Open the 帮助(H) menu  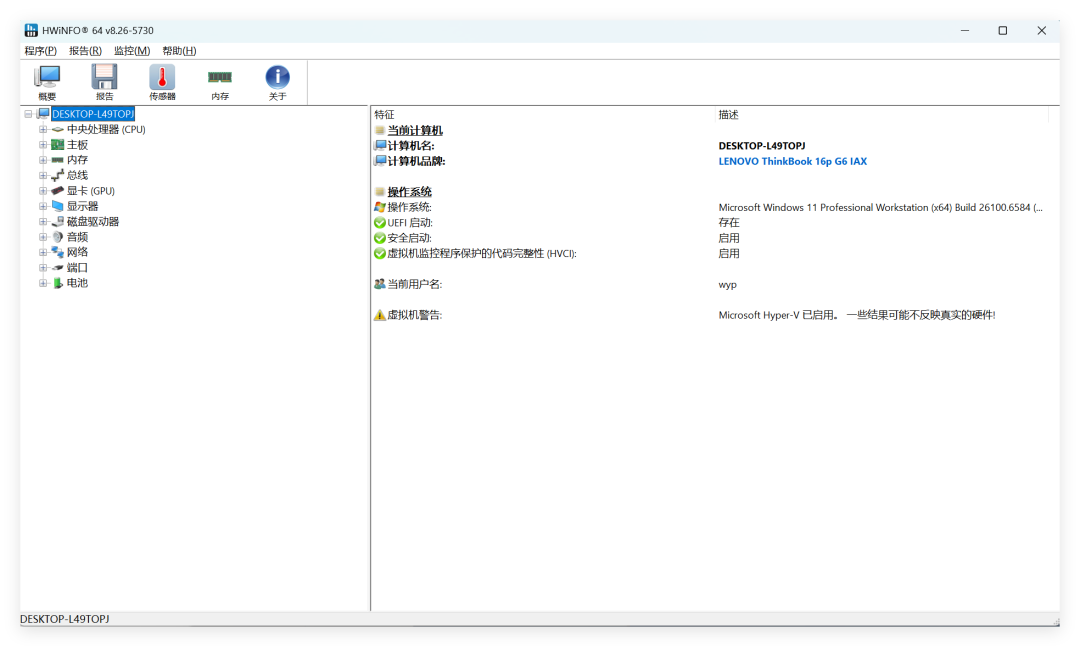179,50
